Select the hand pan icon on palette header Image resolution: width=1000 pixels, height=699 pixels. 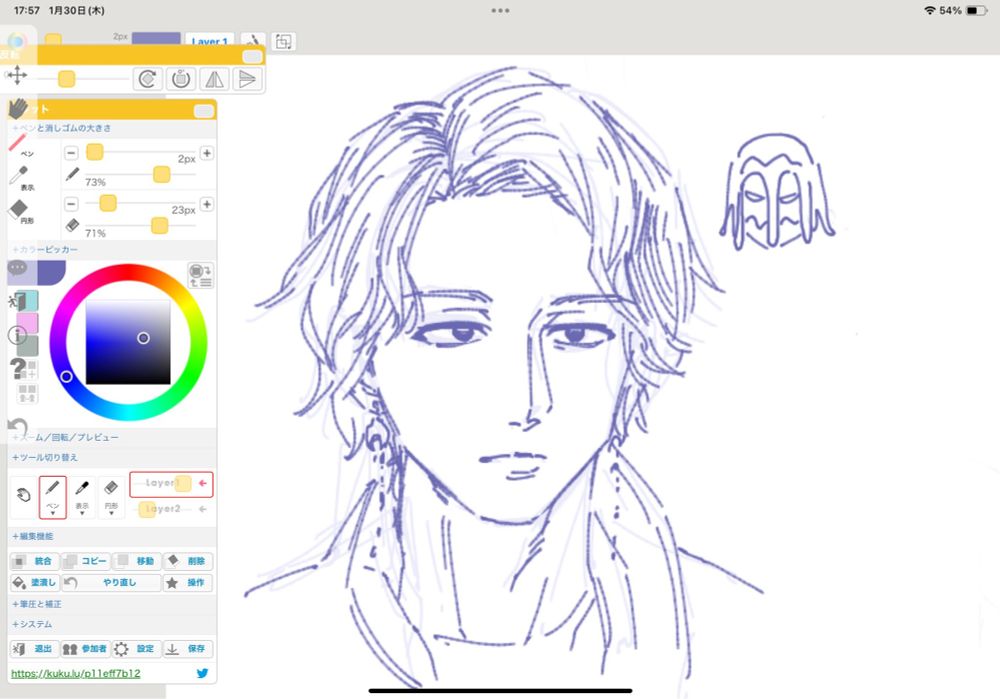[18, 108]
